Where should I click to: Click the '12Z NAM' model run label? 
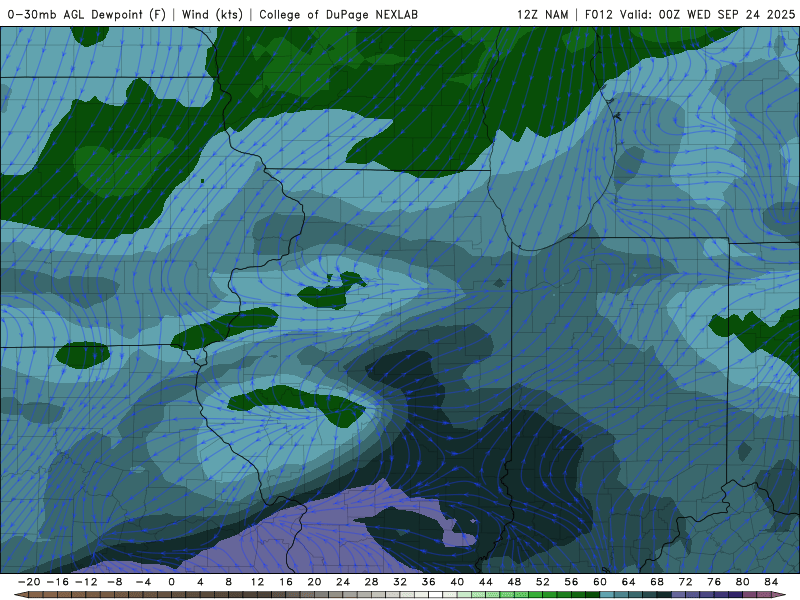click(542, 14)
